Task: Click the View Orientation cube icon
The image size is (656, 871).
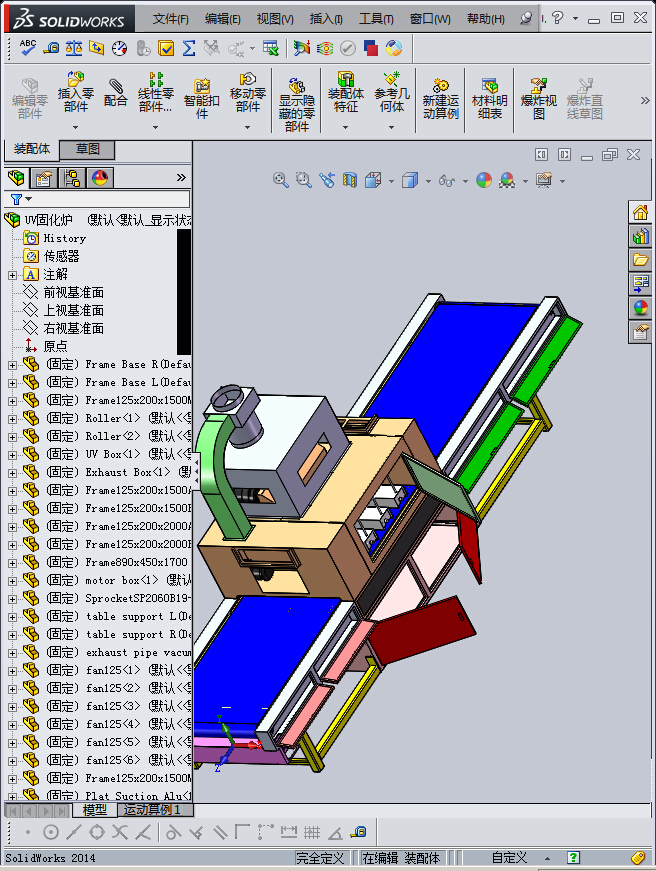Action: click(373, 180)
